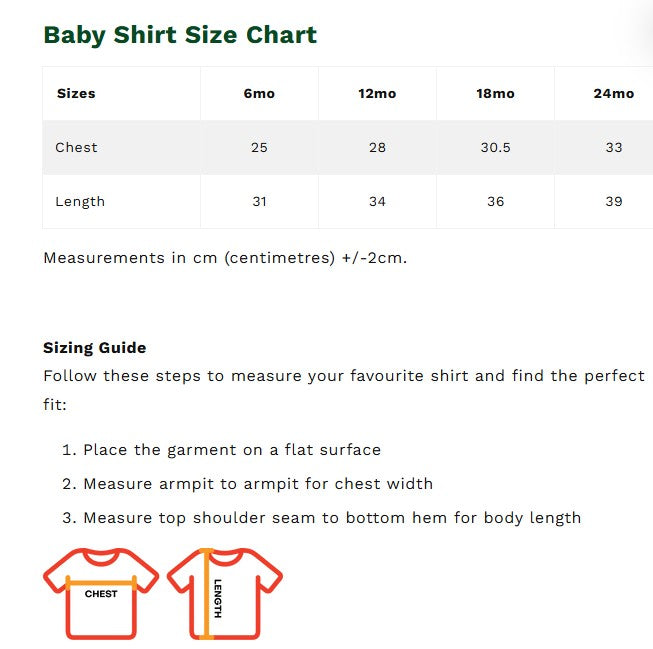Screen dimensions: 653x649
Task: Click the 18mo chest value 30.5
Action: click(x=495, y=148)
